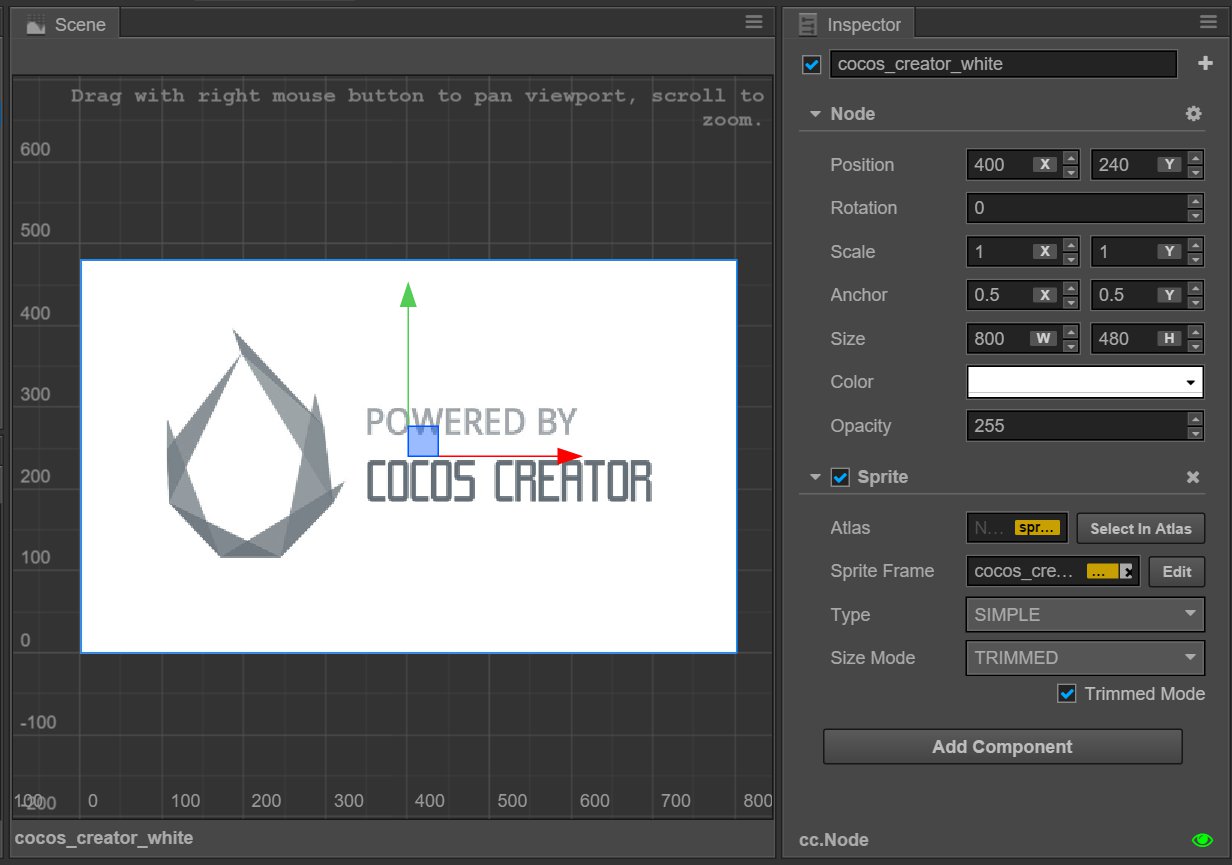Open the Scene panel hamburger menu
Screen dimensions: 1232x865
click(x=754, y=22)
